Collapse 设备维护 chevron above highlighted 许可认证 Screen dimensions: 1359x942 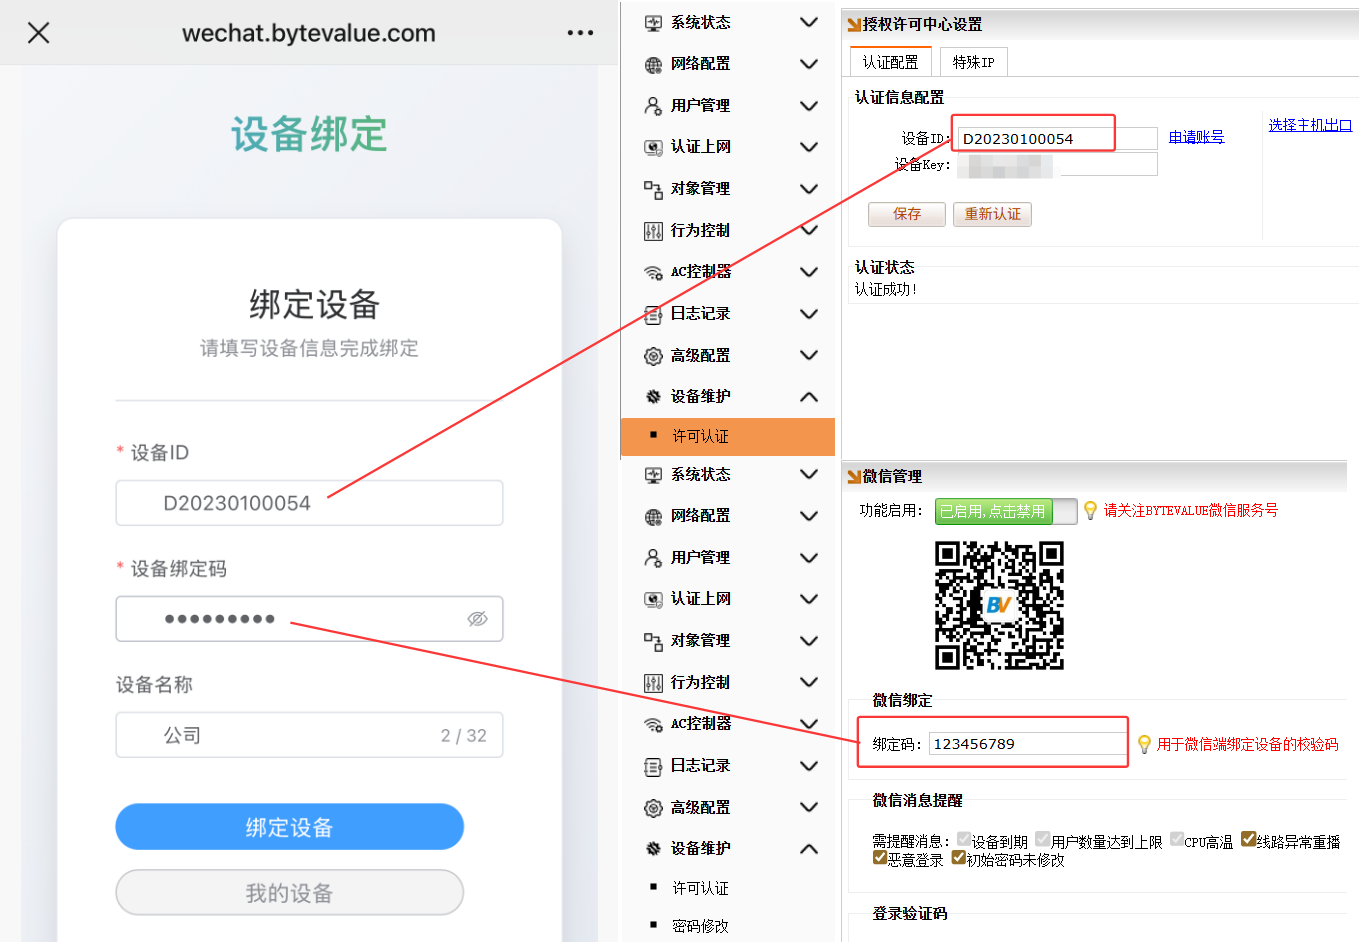pos(809,397)
